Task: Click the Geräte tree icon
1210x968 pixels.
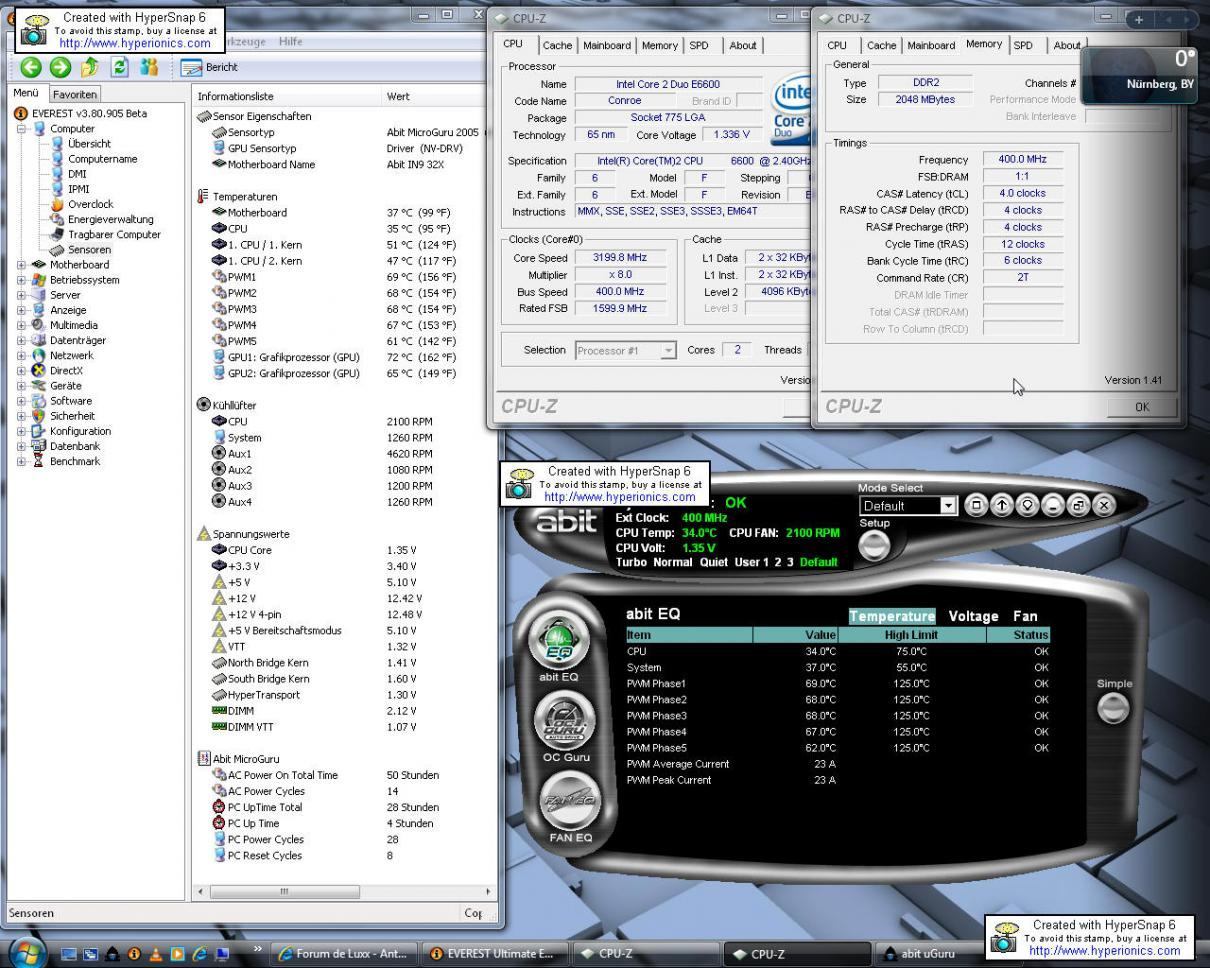Action: [x=39, y=385]
